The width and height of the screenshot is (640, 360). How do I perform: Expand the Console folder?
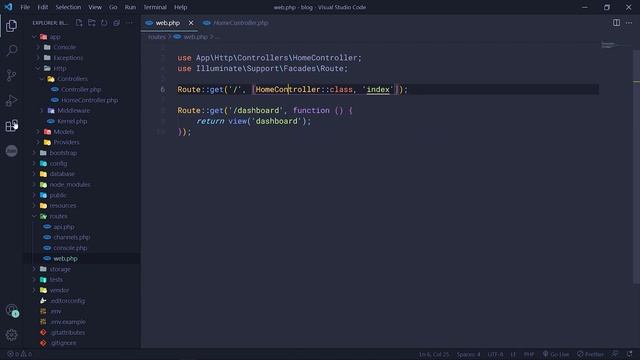(x=82, y=47)
